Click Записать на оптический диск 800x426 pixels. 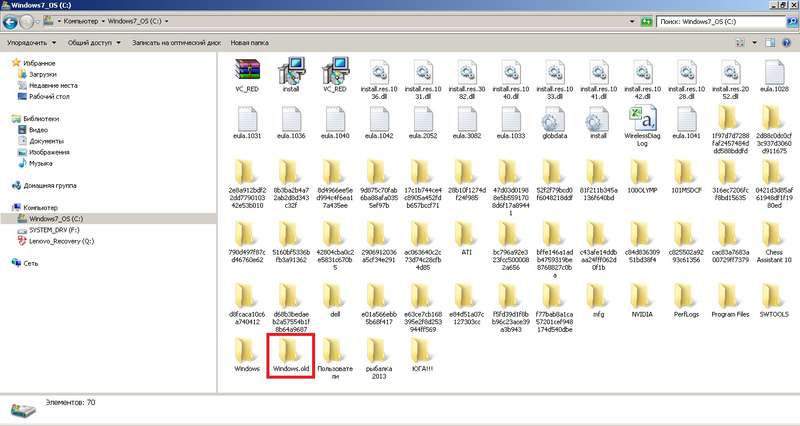(177, 43)
